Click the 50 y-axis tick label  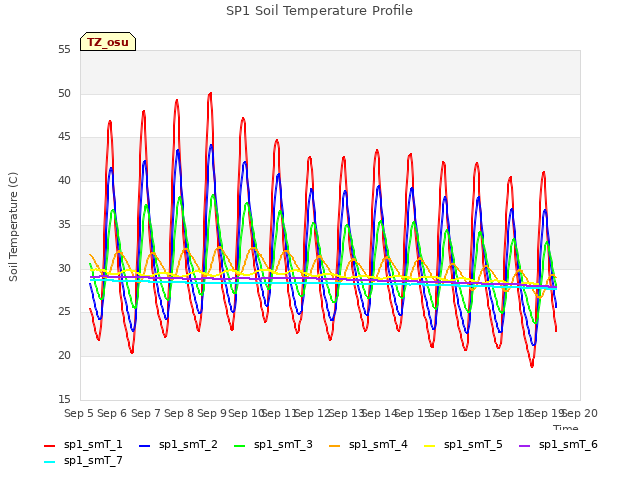[x=64, y=93]
